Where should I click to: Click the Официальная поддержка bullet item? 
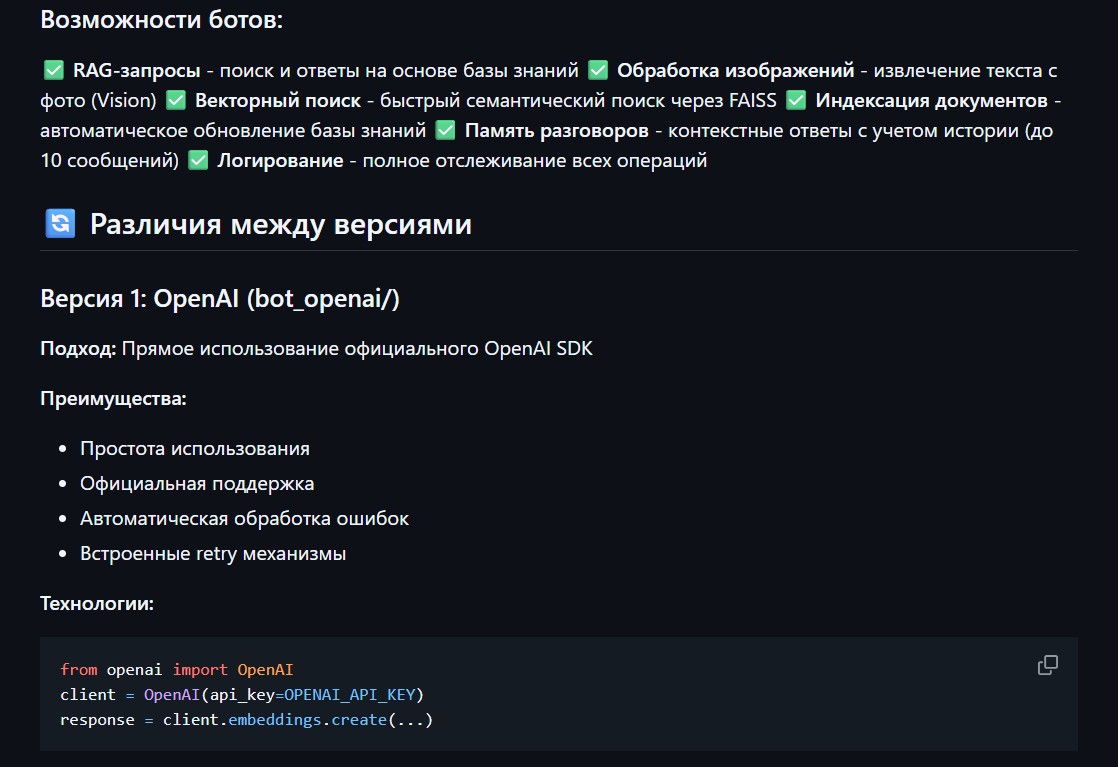[x=197, y=484]
